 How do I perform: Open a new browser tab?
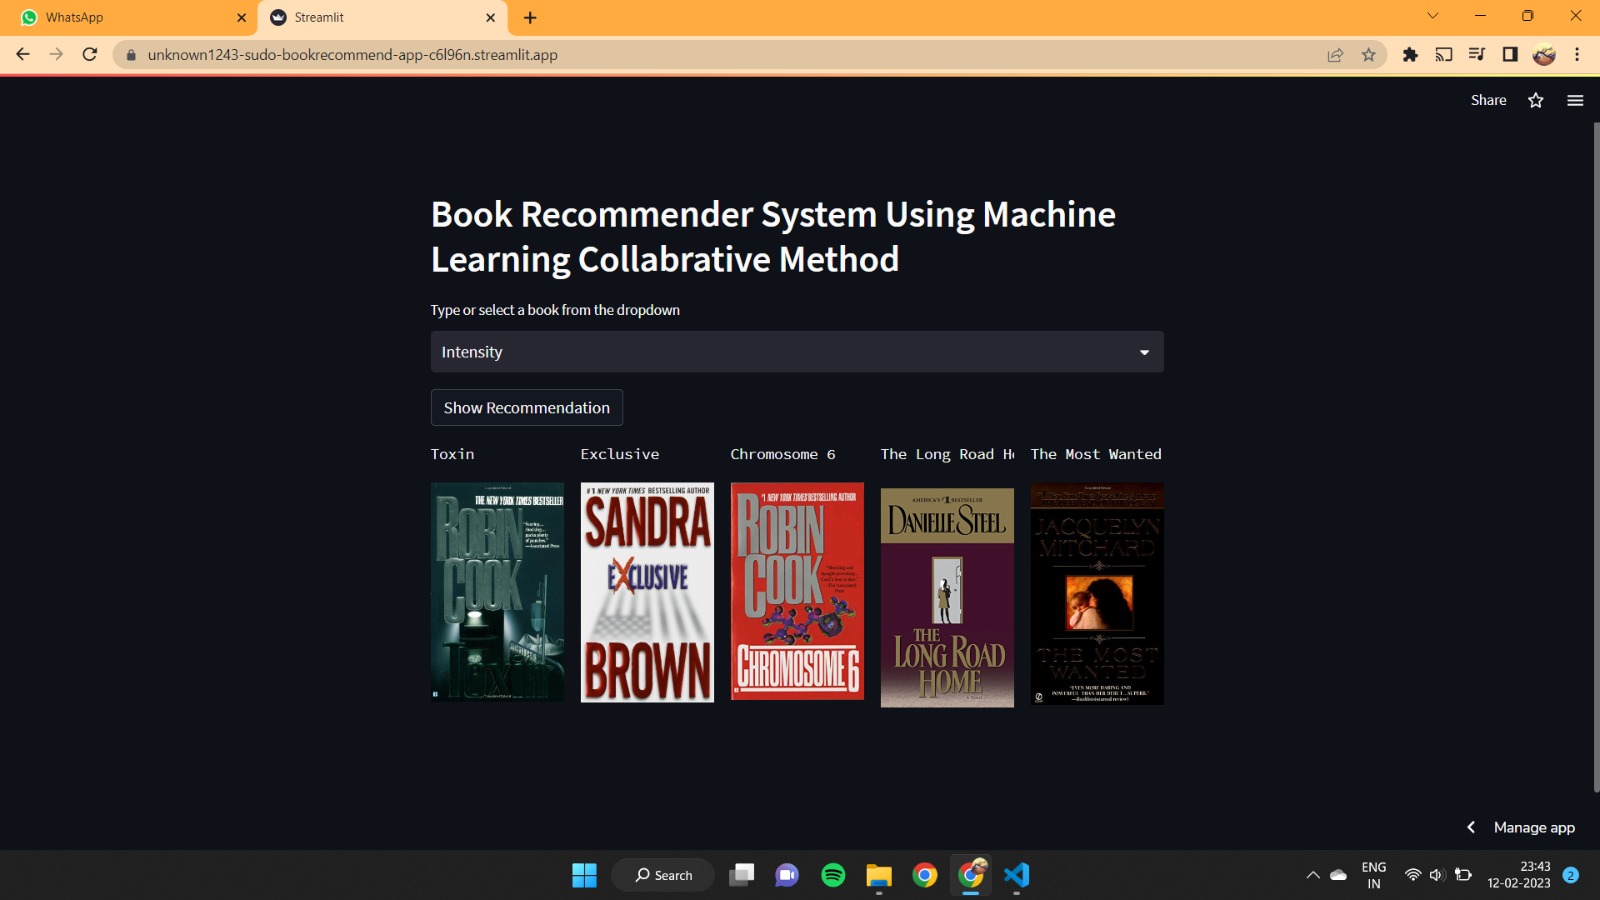[x=530, y=17]
